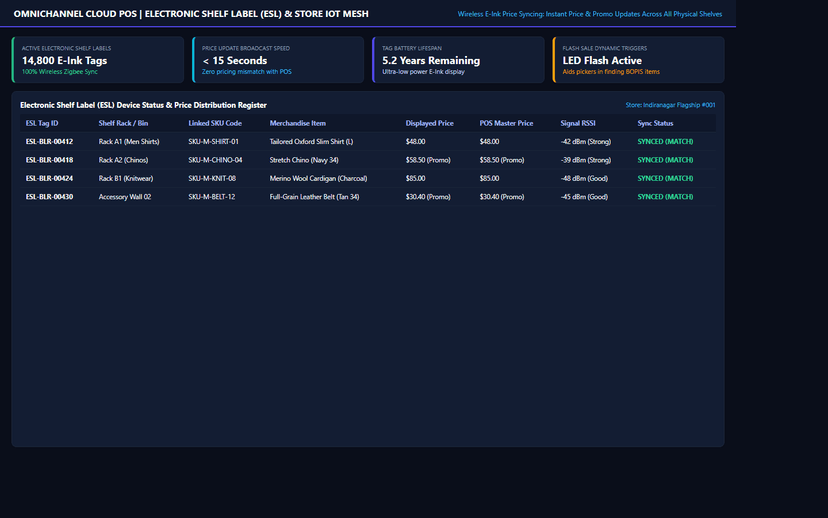Click displayed price $85.00 for Cardigan
The image size is (828, 518).
[415, 178]
